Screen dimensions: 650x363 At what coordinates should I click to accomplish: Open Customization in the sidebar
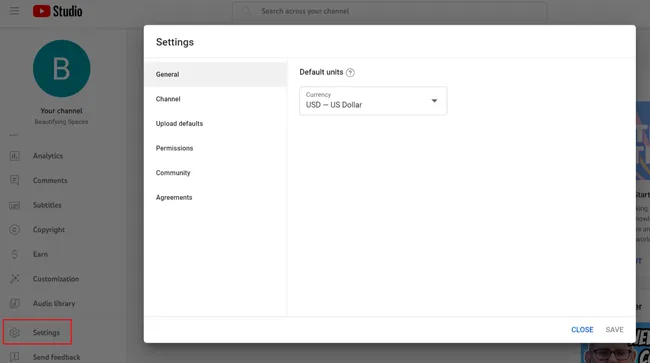tap(56, 279)
